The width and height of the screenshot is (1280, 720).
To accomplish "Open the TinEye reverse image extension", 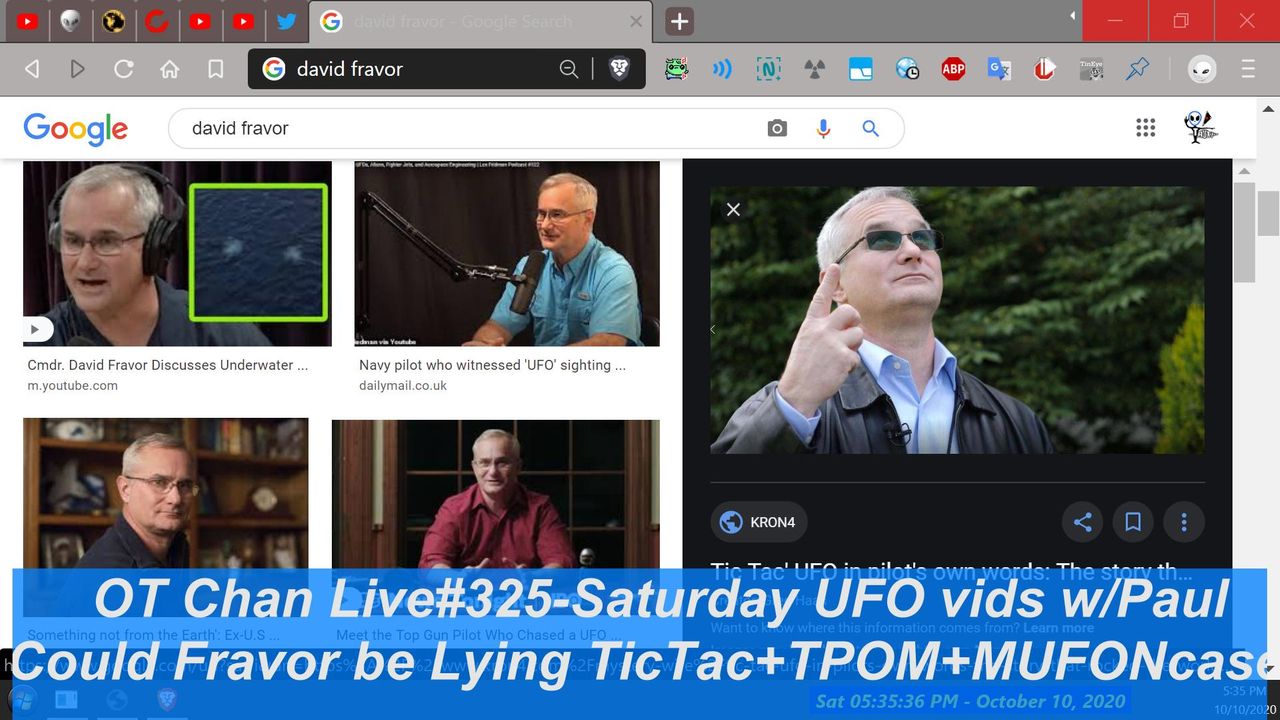I will (x=1091, y=69).
